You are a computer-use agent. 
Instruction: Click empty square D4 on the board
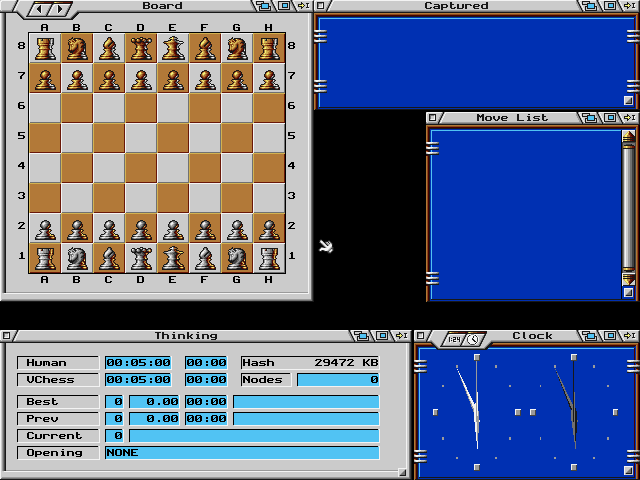140,168
